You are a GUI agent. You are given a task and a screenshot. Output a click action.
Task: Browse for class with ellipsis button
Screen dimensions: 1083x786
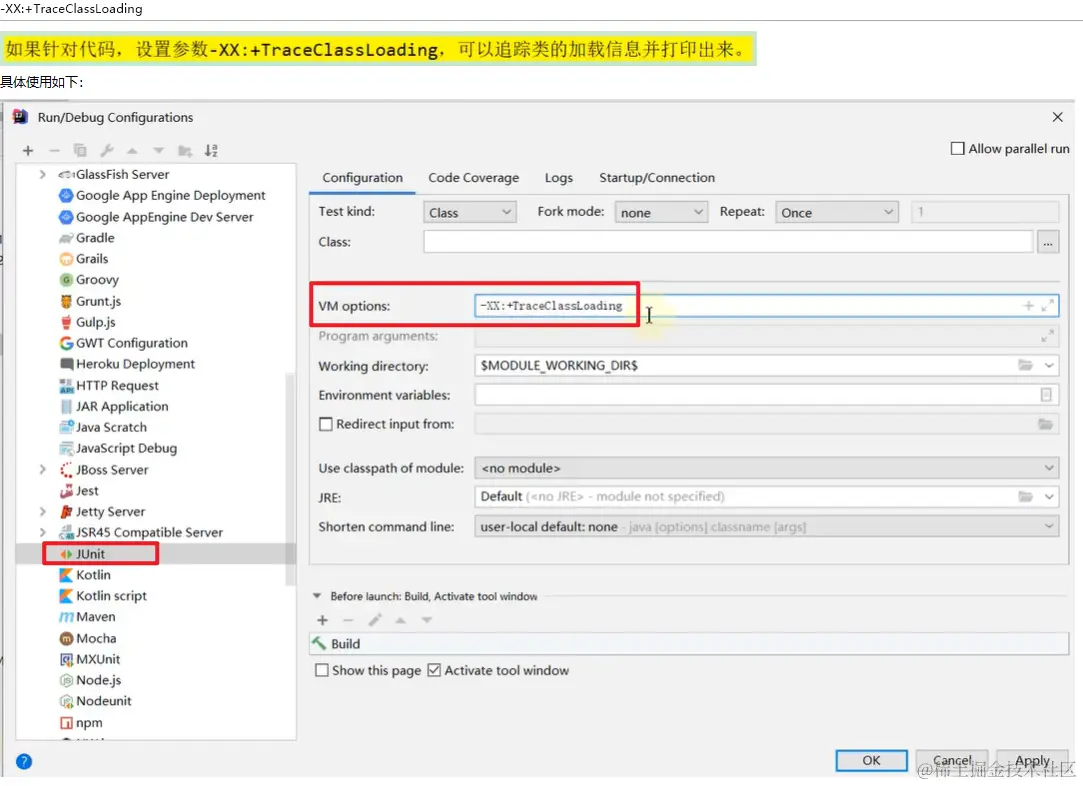[x=1048, y=242]
